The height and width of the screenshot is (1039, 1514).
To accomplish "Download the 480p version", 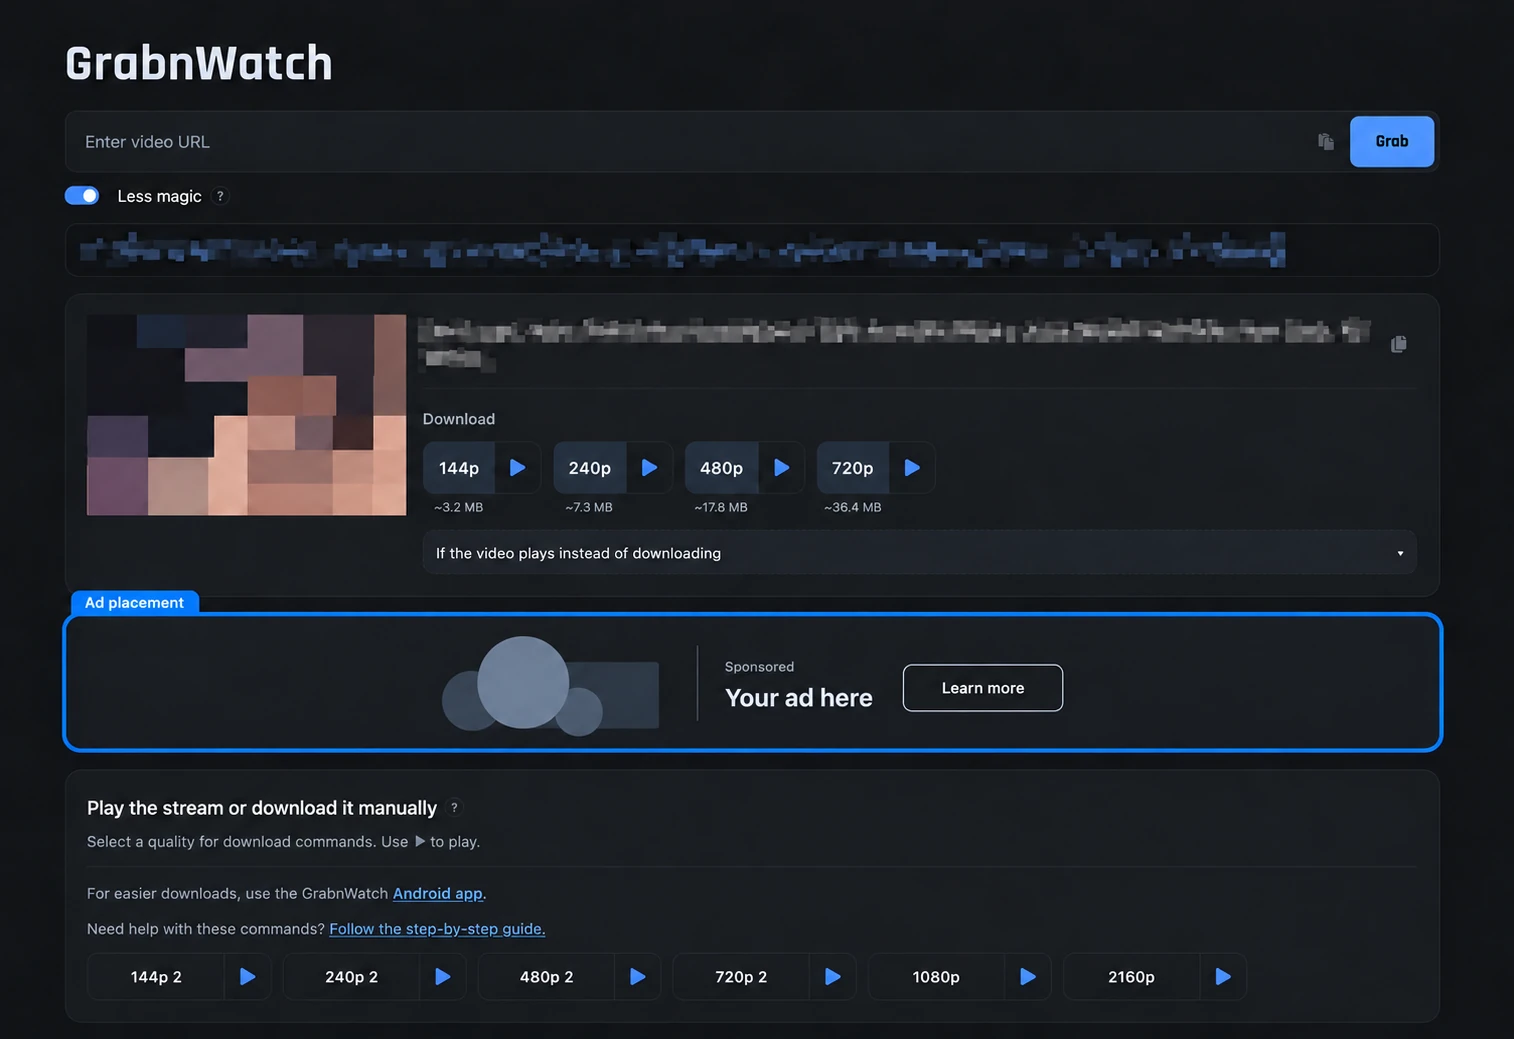I will (x=721, y=468).
